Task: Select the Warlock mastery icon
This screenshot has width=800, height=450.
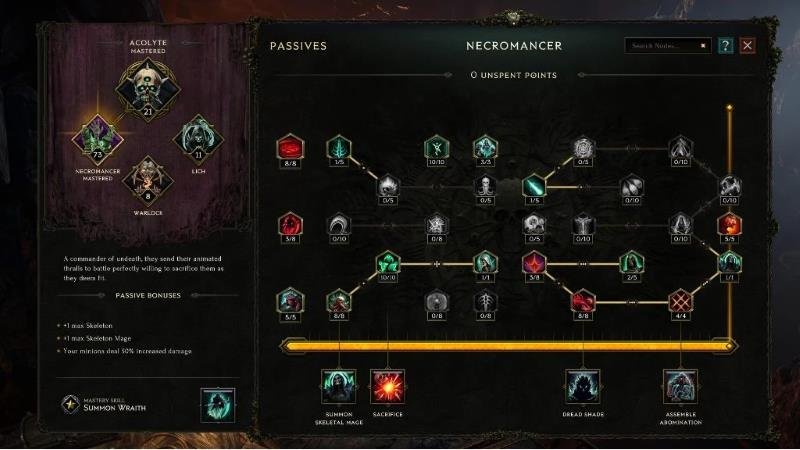Action: pos(148,180)
